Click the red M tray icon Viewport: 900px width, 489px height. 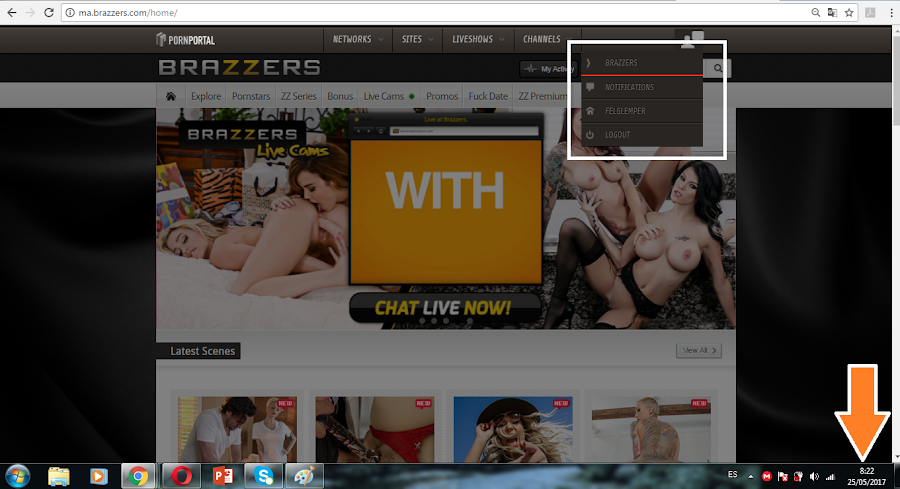pyautogui.click(x=767, y=476)
